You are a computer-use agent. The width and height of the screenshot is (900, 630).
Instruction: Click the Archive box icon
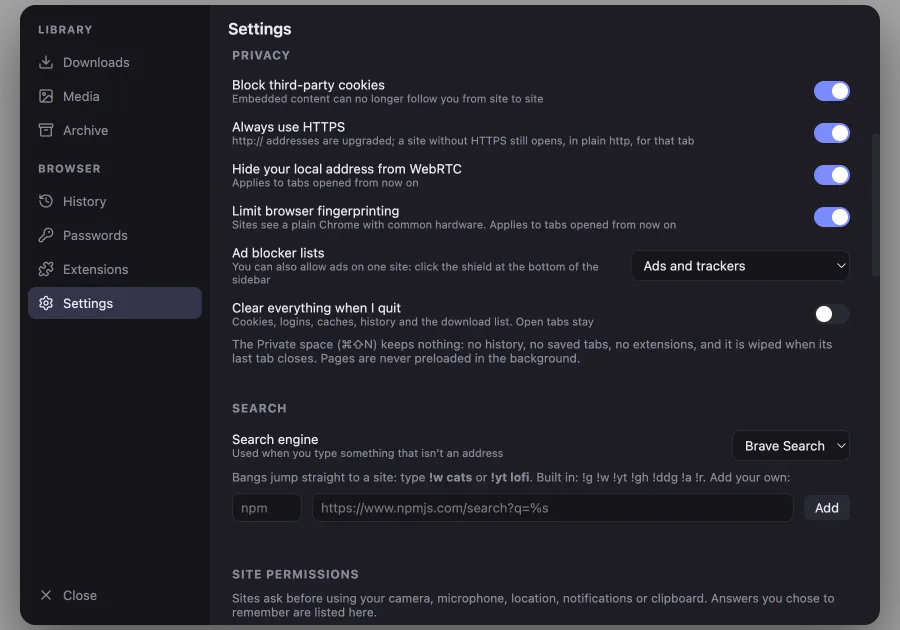[x=46, y=130]
